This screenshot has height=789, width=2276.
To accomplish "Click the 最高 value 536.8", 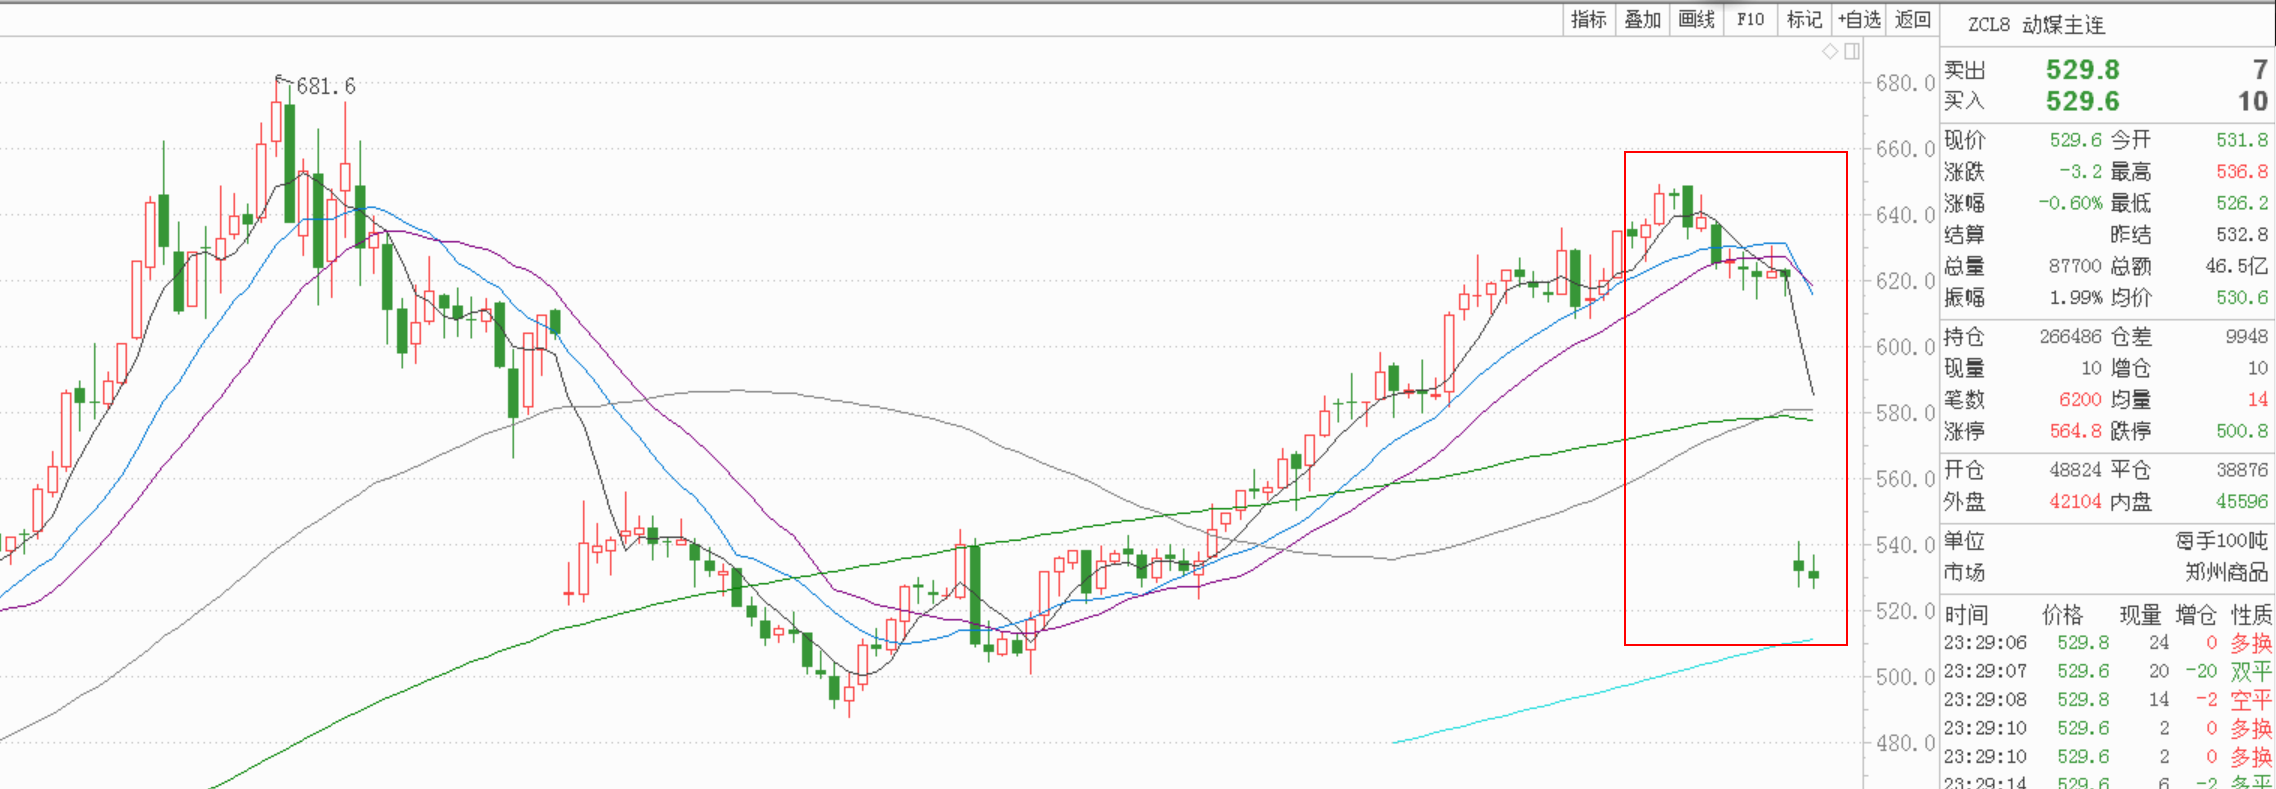I will click(2242, 171).
